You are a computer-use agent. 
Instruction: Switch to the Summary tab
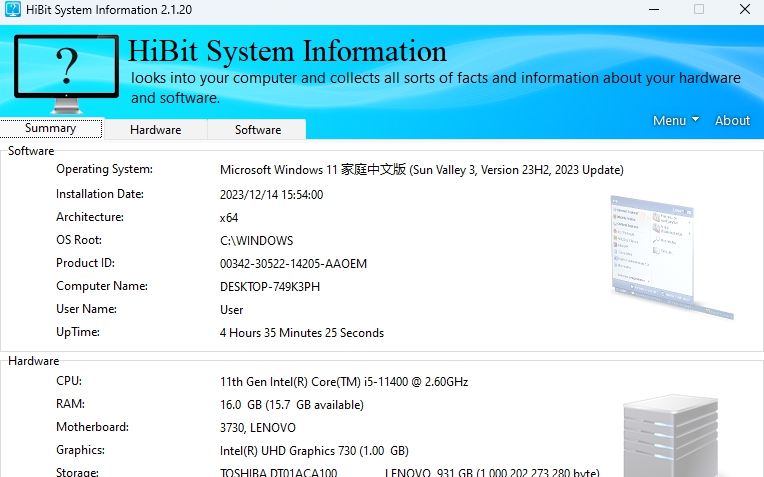pos(51,129)
